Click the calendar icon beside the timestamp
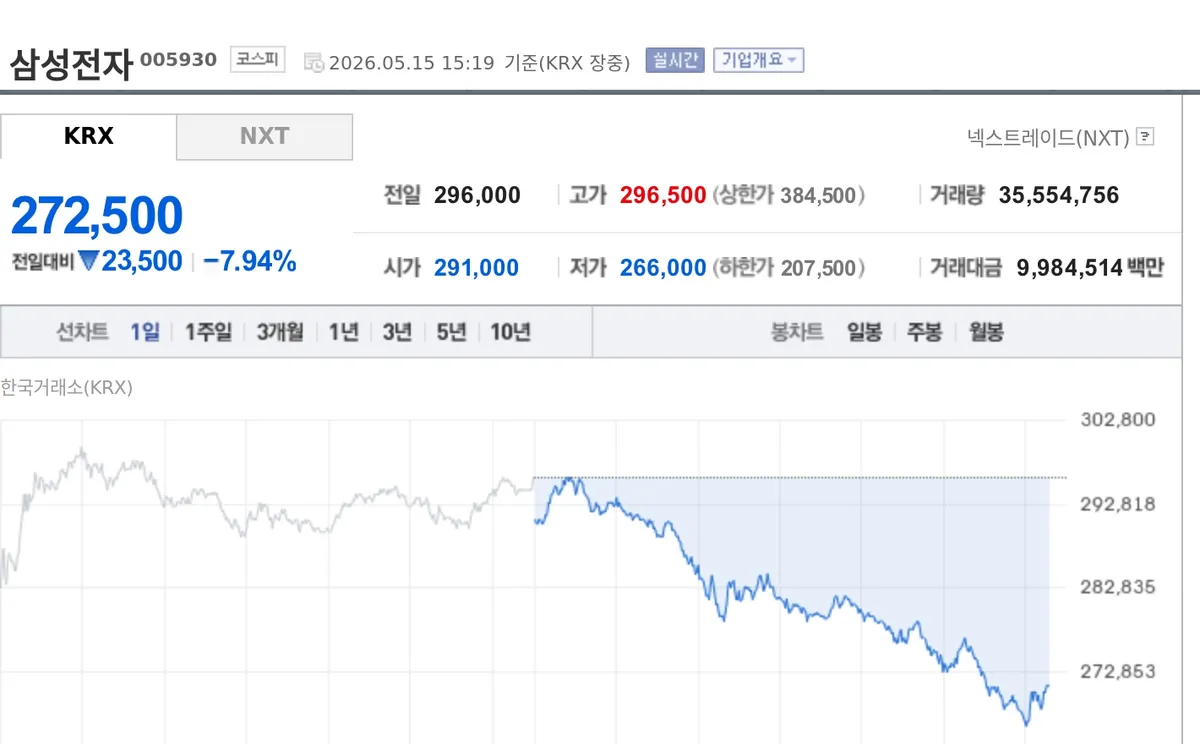The width and height of the screenshot is (1200, 744). tap(313, 62)
